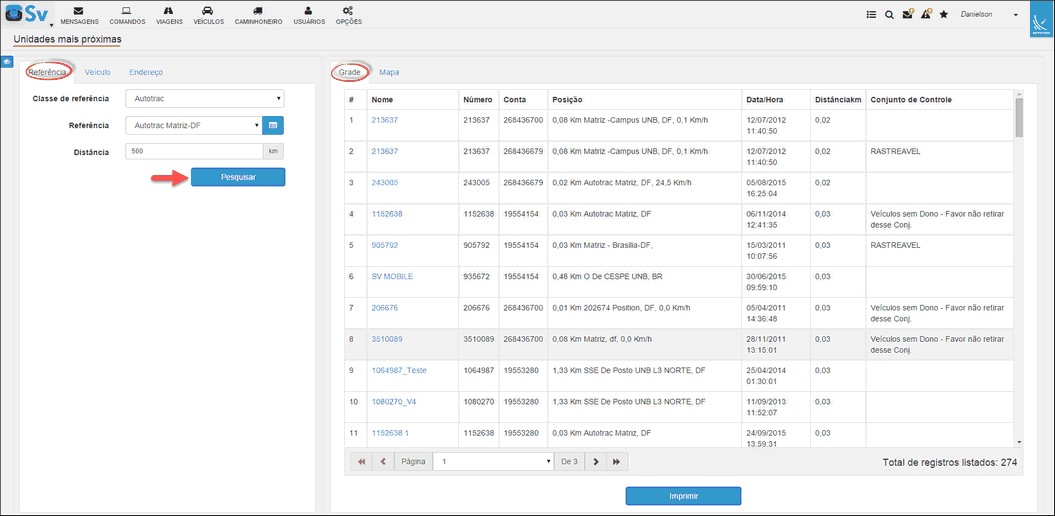Switch to the Mapa tab
Viewport: 1055px width, 516px height.
coord(390,72)
